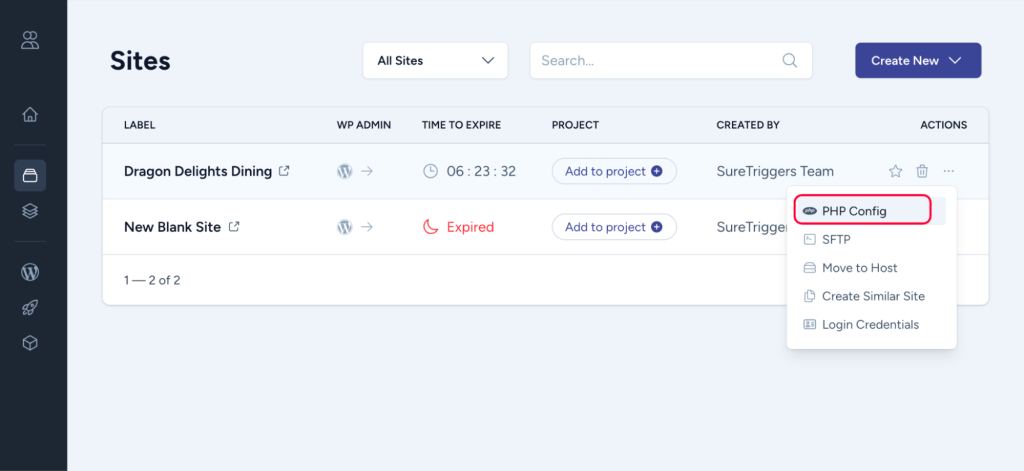Open WP admin for Dragon Delights Dining

coord(345,171)
